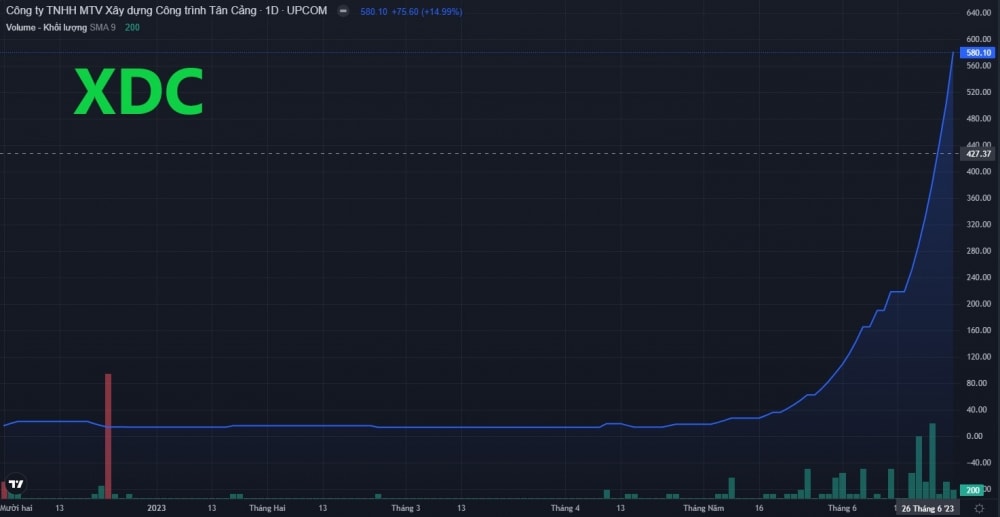Click the Tháng 3 time axis label
The height and width of the screenshot is (517, 1000).
tap(406, 508)
